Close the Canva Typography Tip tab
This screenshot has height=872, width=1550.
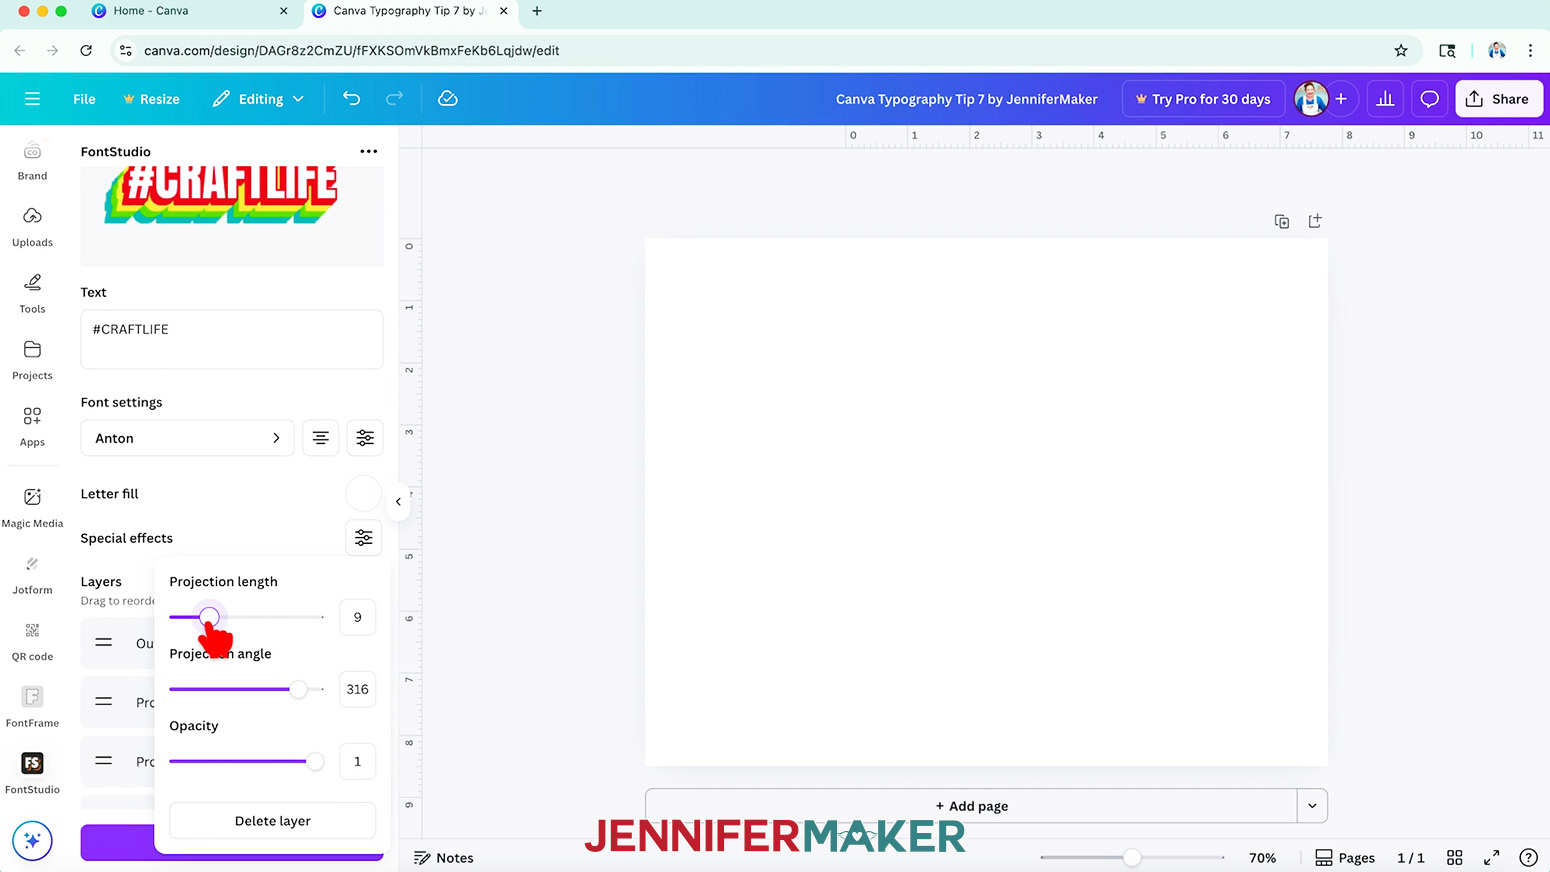(x=503, y=11)
